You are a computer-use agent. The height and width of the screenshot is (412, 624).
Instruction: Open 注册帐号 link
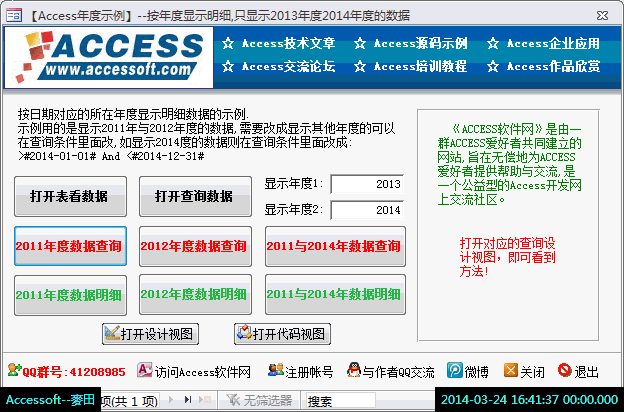(309, 373)
